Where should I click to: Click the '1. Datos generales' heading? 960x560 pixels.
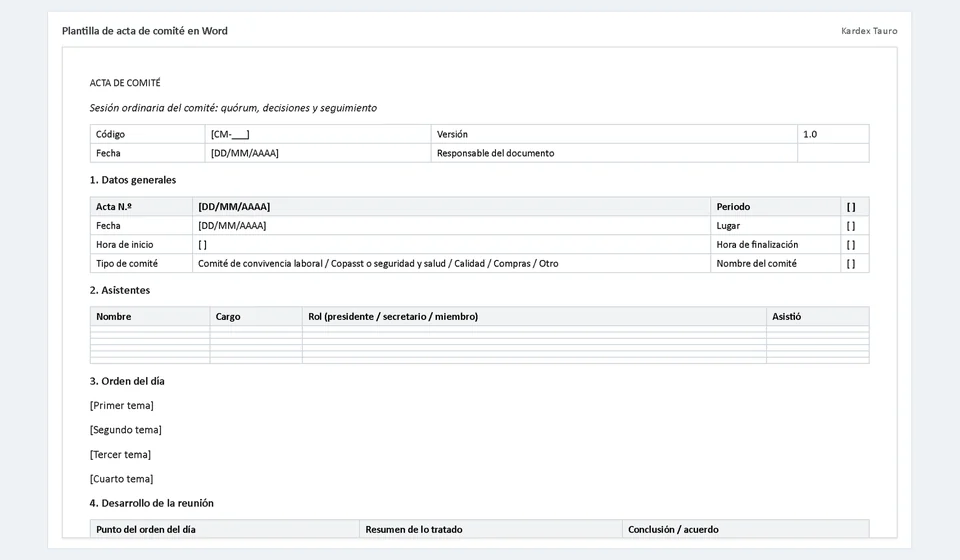pyautogui.click(x=133, y=180)
